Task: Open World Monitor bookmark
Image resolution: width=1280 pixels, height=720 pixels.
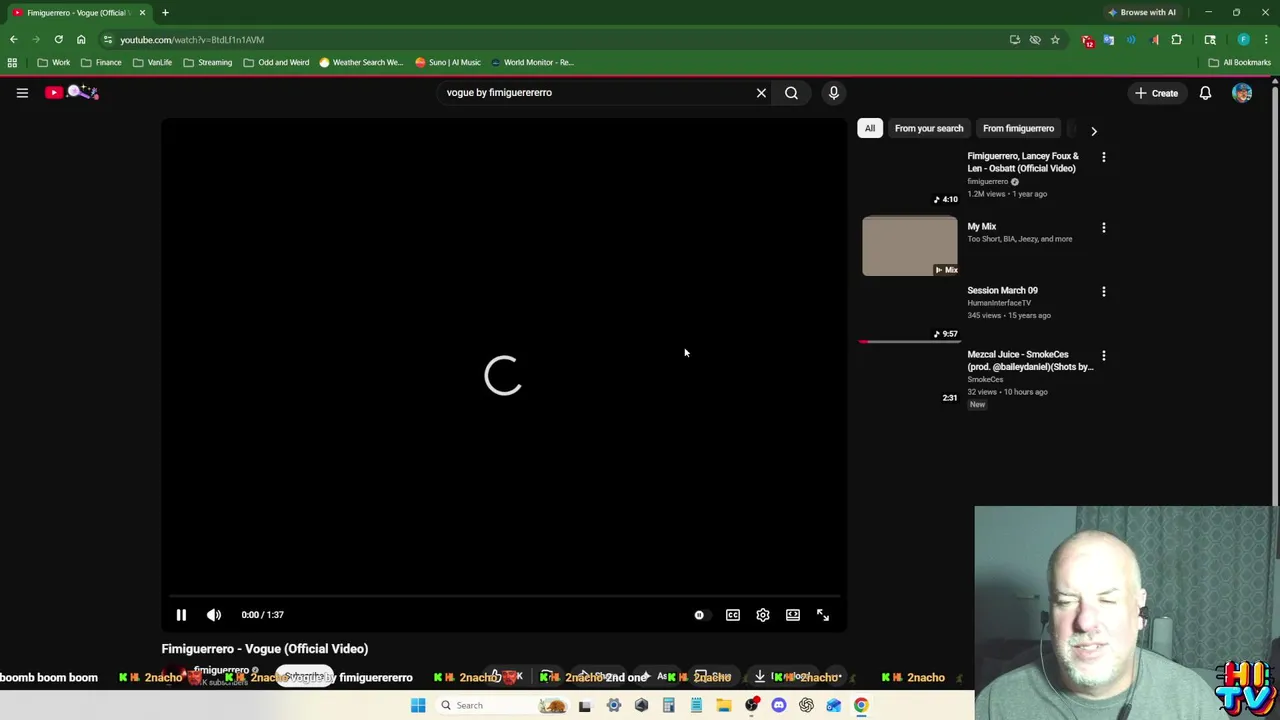Action: (x=532, y=62)
